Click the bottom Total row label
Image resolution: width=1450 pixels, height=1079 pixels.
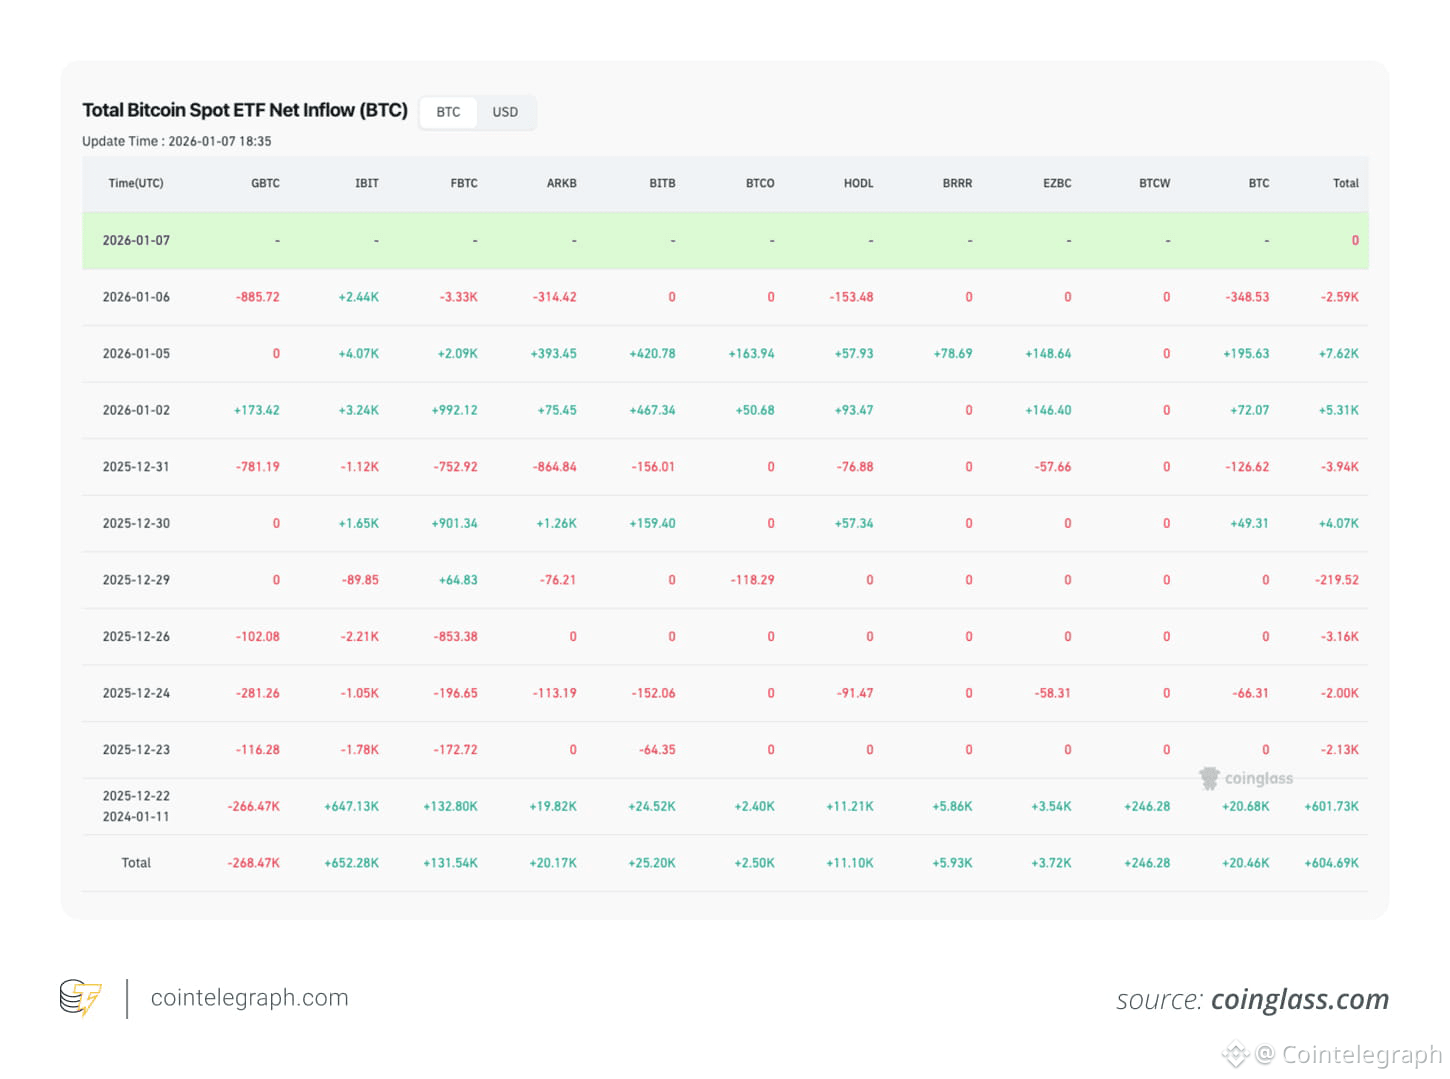tap(136, 863)
